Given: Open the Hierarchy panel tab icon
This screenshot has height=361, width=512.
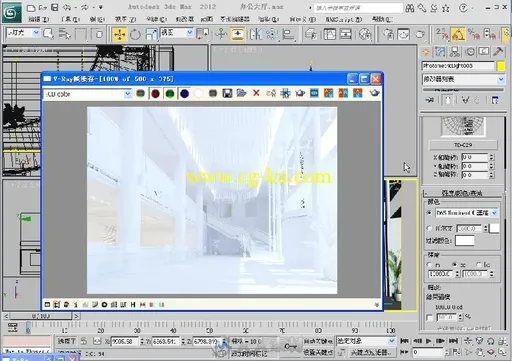Looking at the screenshot, I should (455, 52).
